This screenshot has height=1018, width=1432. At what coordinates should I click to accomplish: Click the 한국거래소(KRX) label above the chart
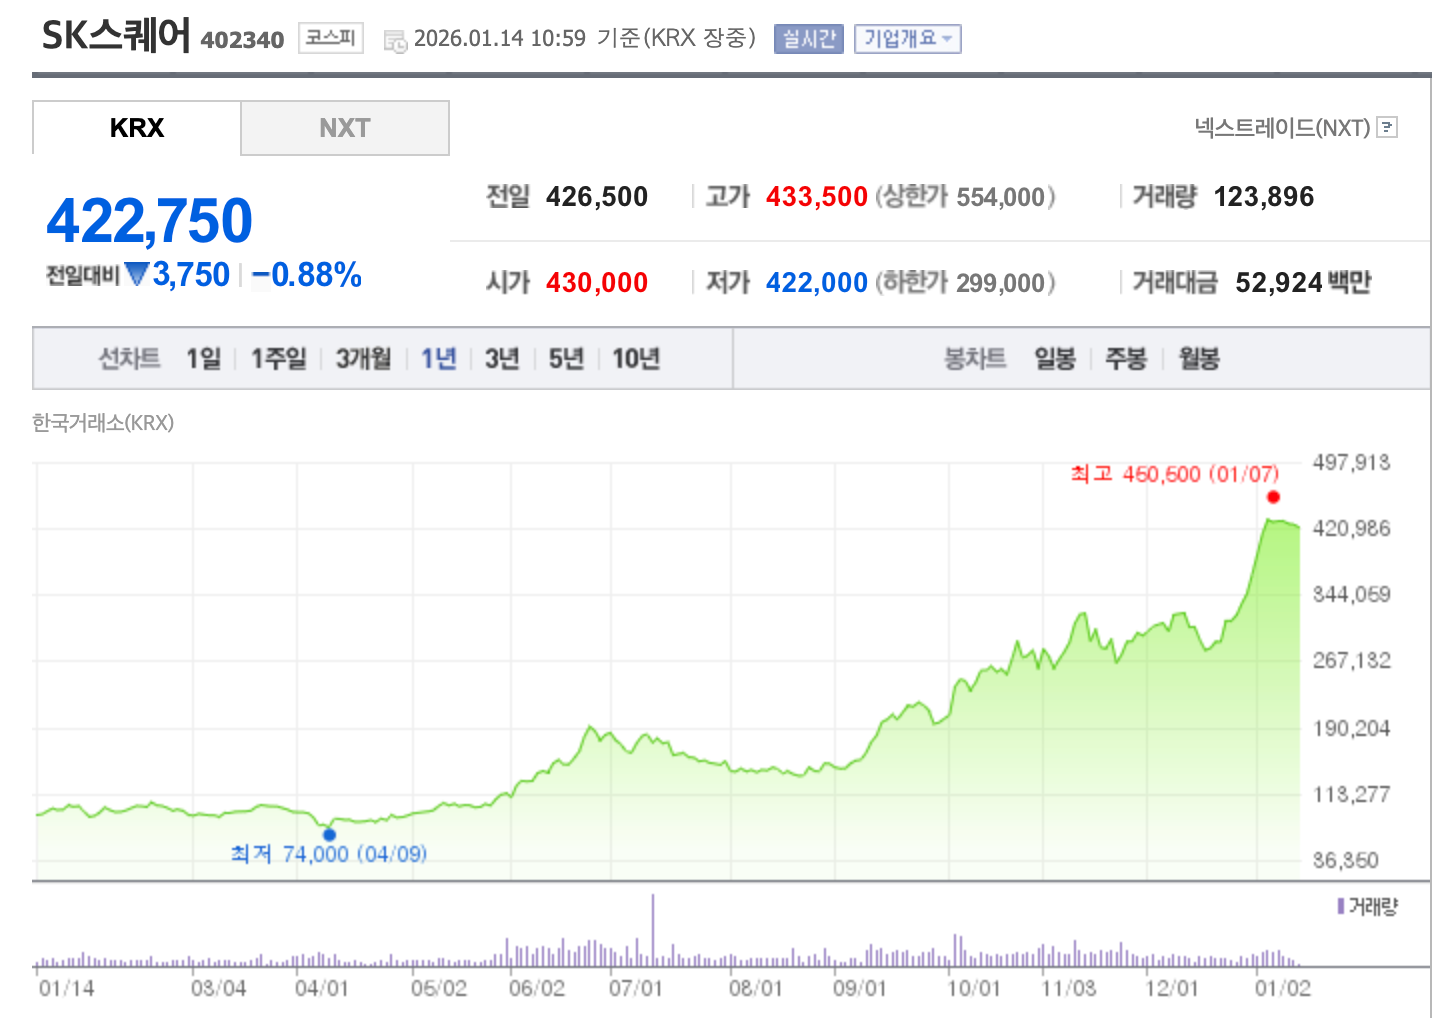pos(101,423)
